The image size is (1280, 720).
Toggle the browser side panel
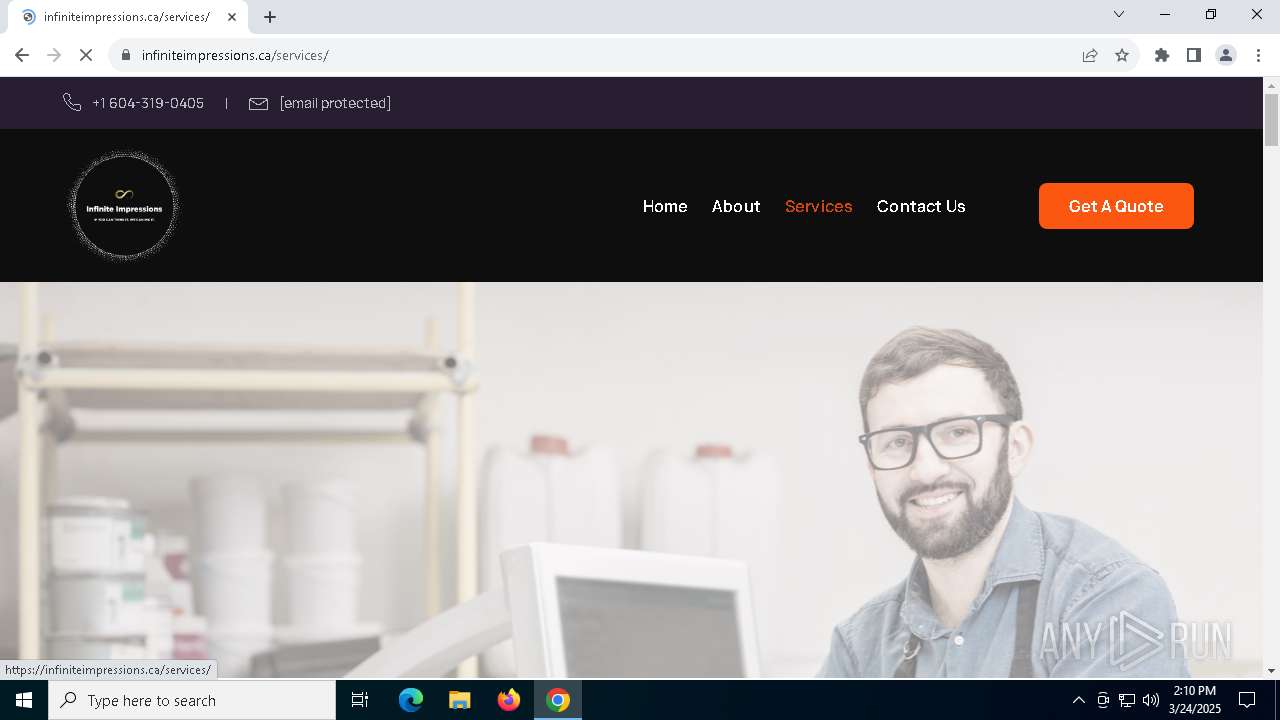(x=1194, y=55)
